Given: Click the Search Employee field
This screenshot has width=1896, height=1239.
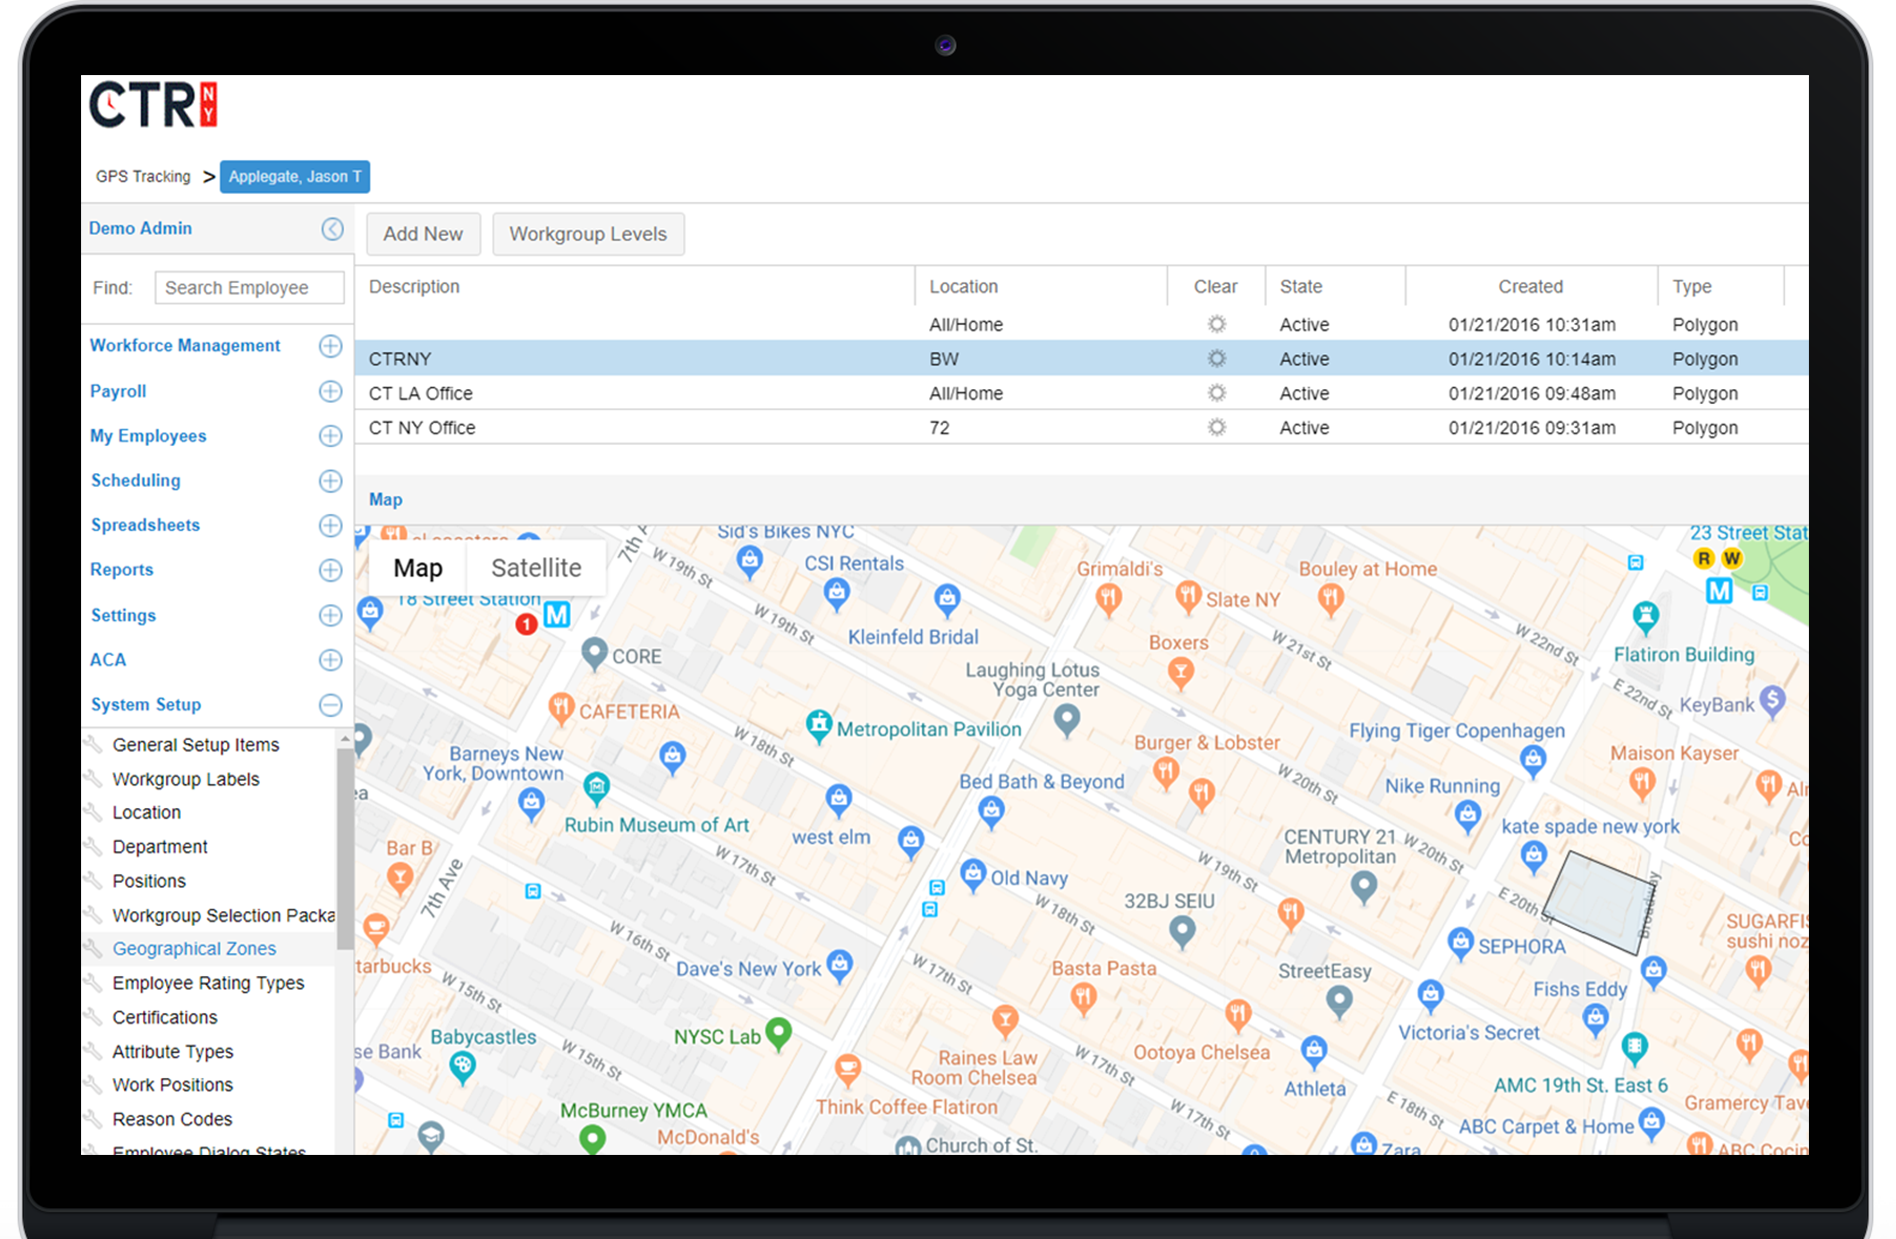Looking at the screenshot, I should tap(249, 288).
